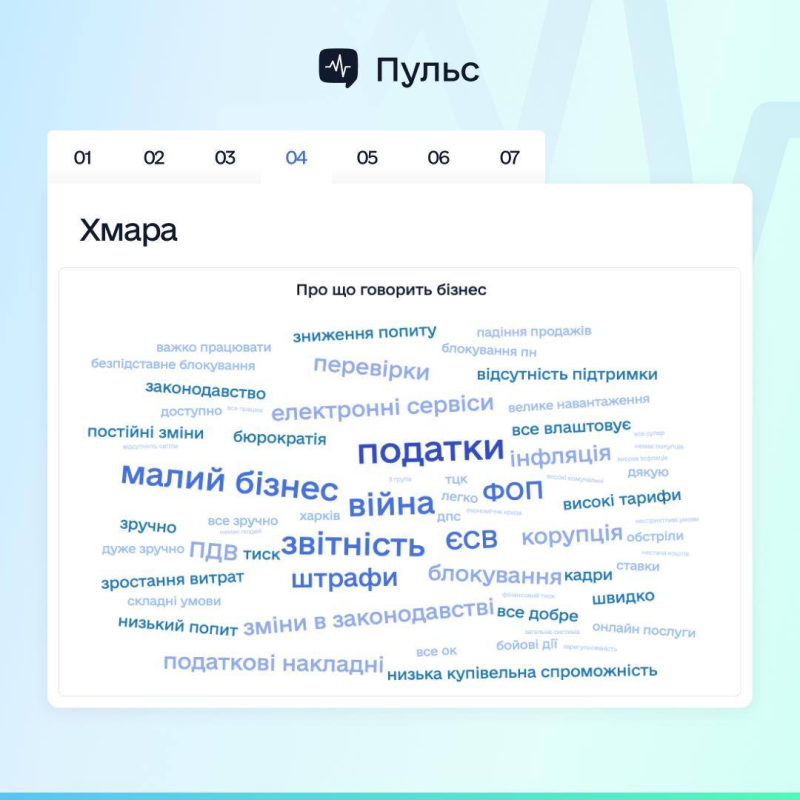Select the phrase малий бізнес
The image size is (800, 800).
coord(229,481)
